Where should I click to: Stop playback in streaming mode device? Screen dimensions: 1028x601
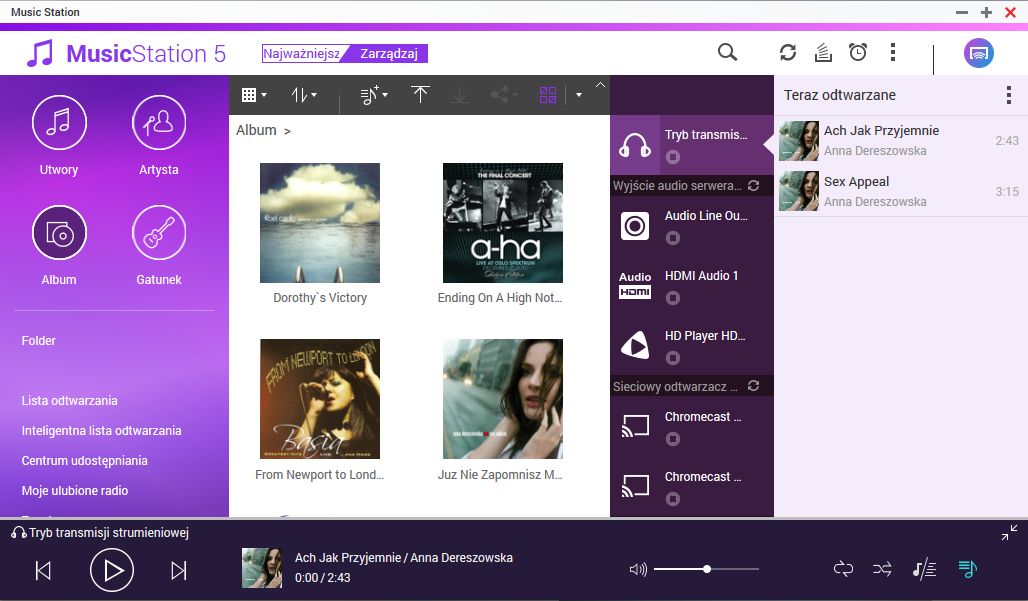[673, 157]
